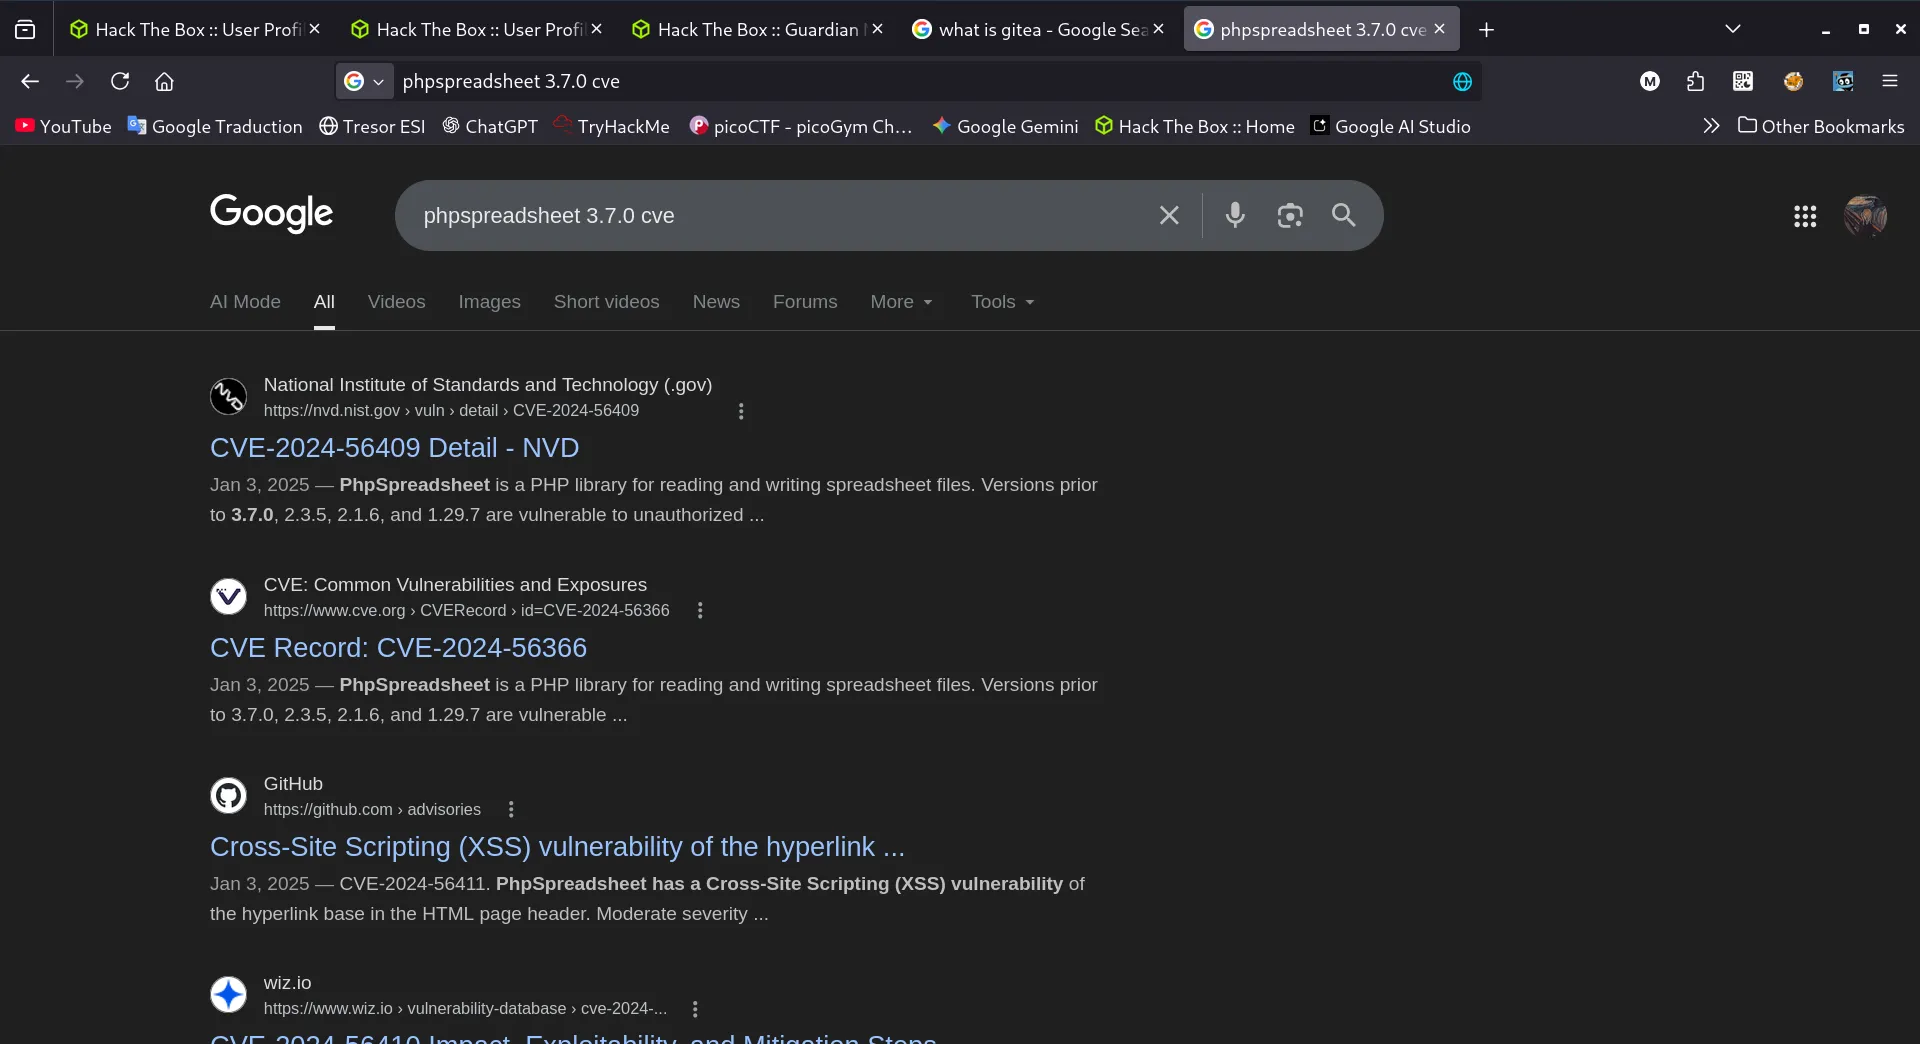Open the search engine selector dropdown
1920x1044 pixels.
364,82
